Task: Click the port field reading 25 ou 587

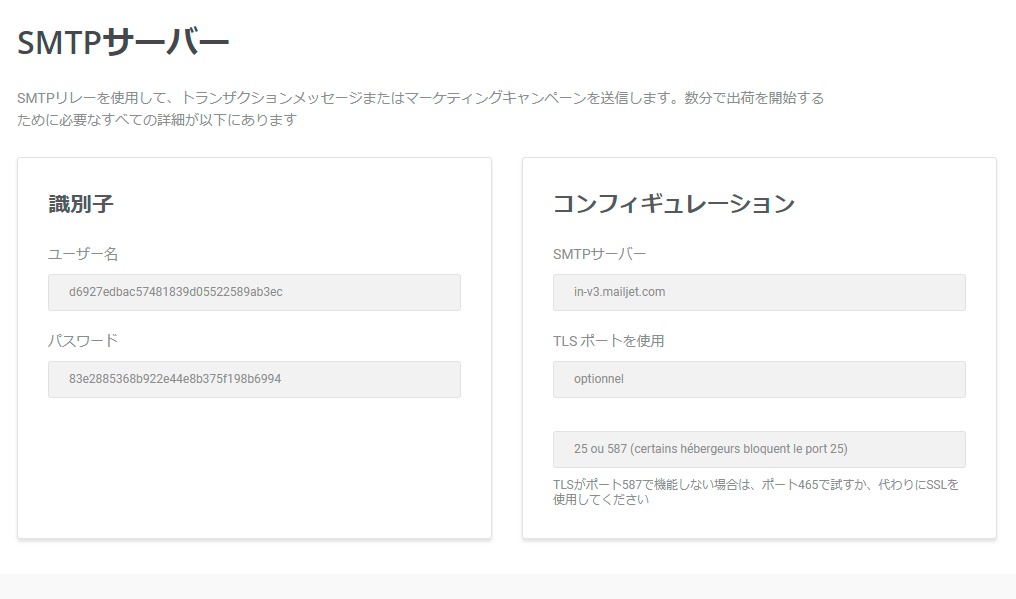Action: (759, 449)
